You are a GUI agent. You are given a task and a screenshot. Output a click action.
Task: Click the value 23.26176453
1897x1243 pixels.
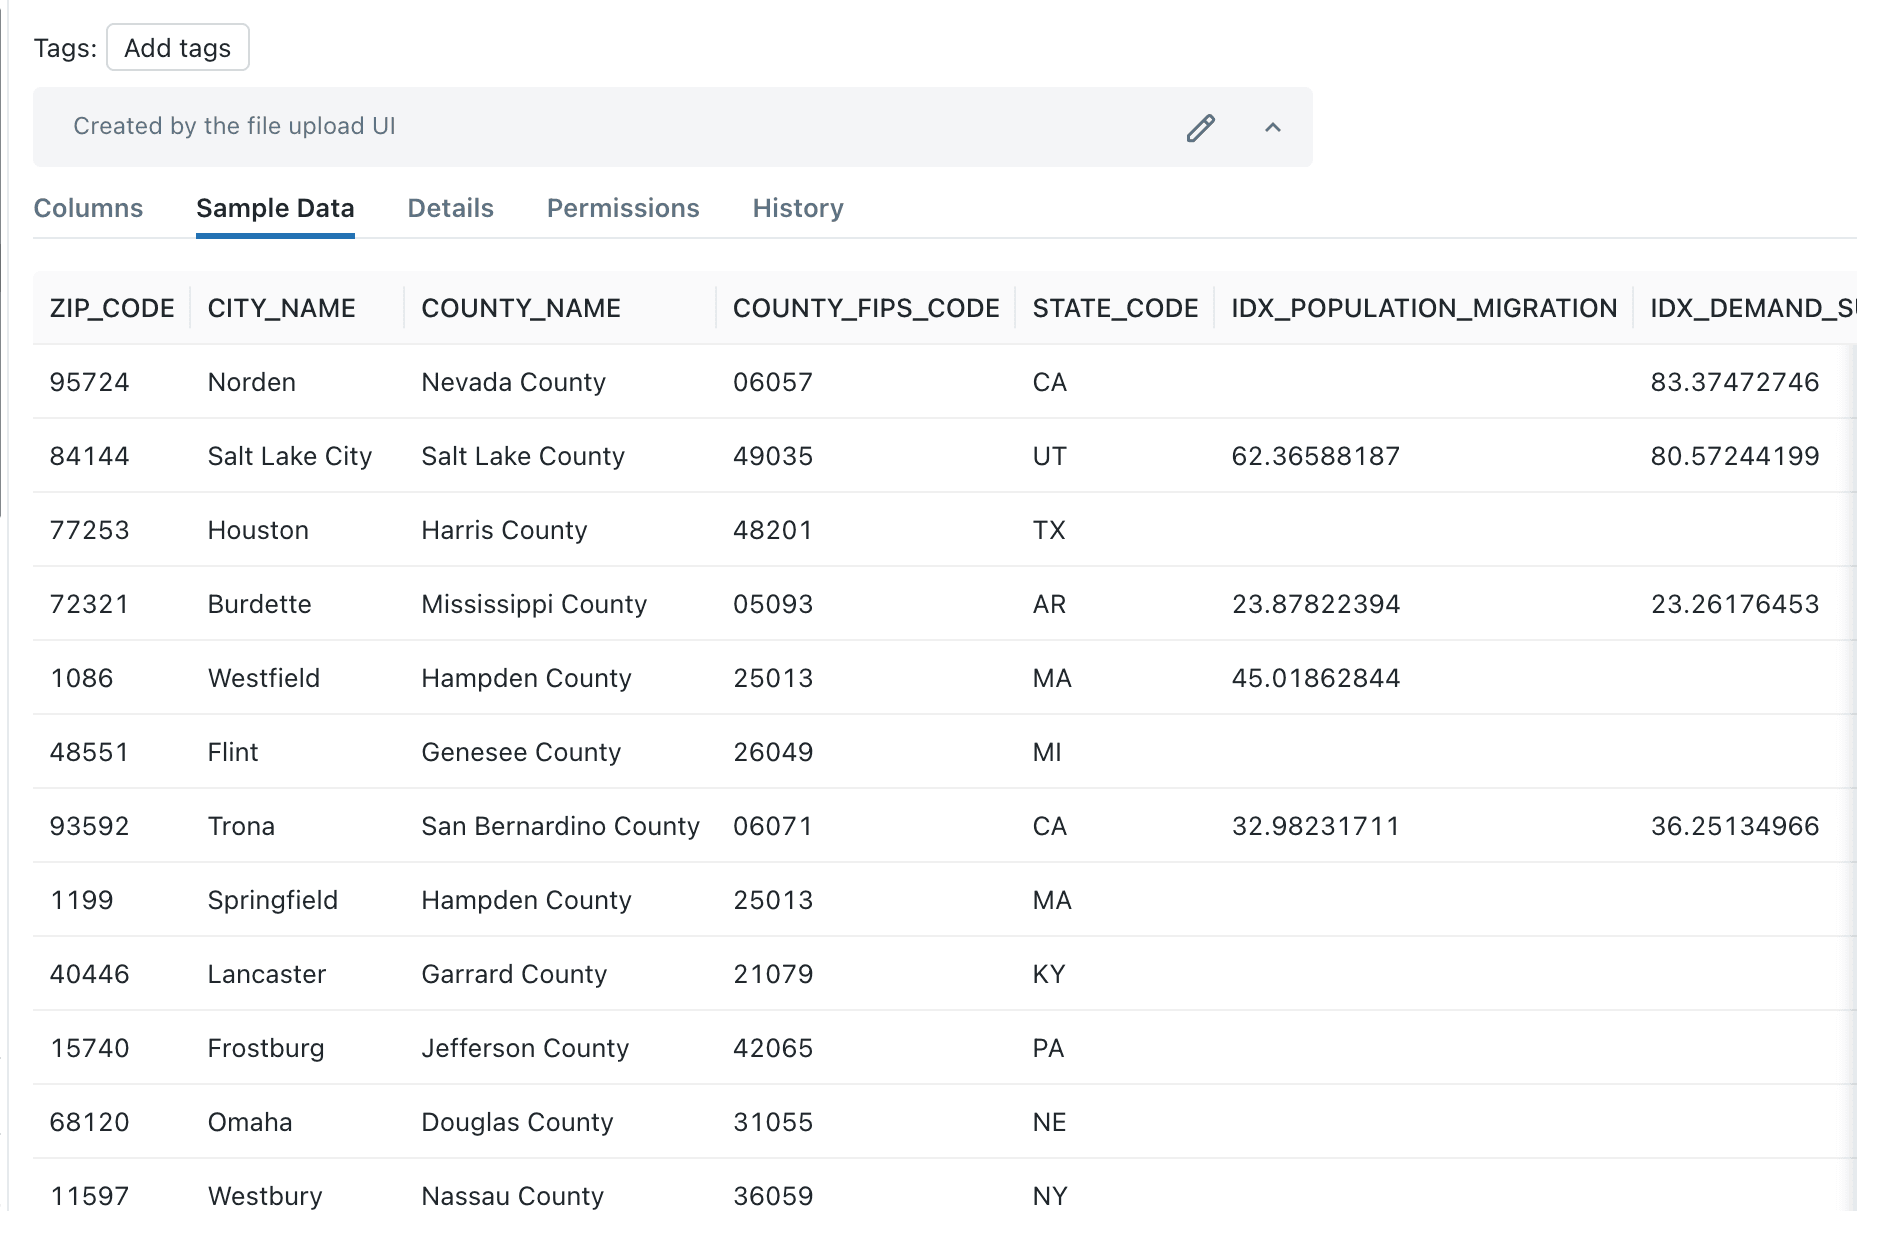pos(1735,604)
